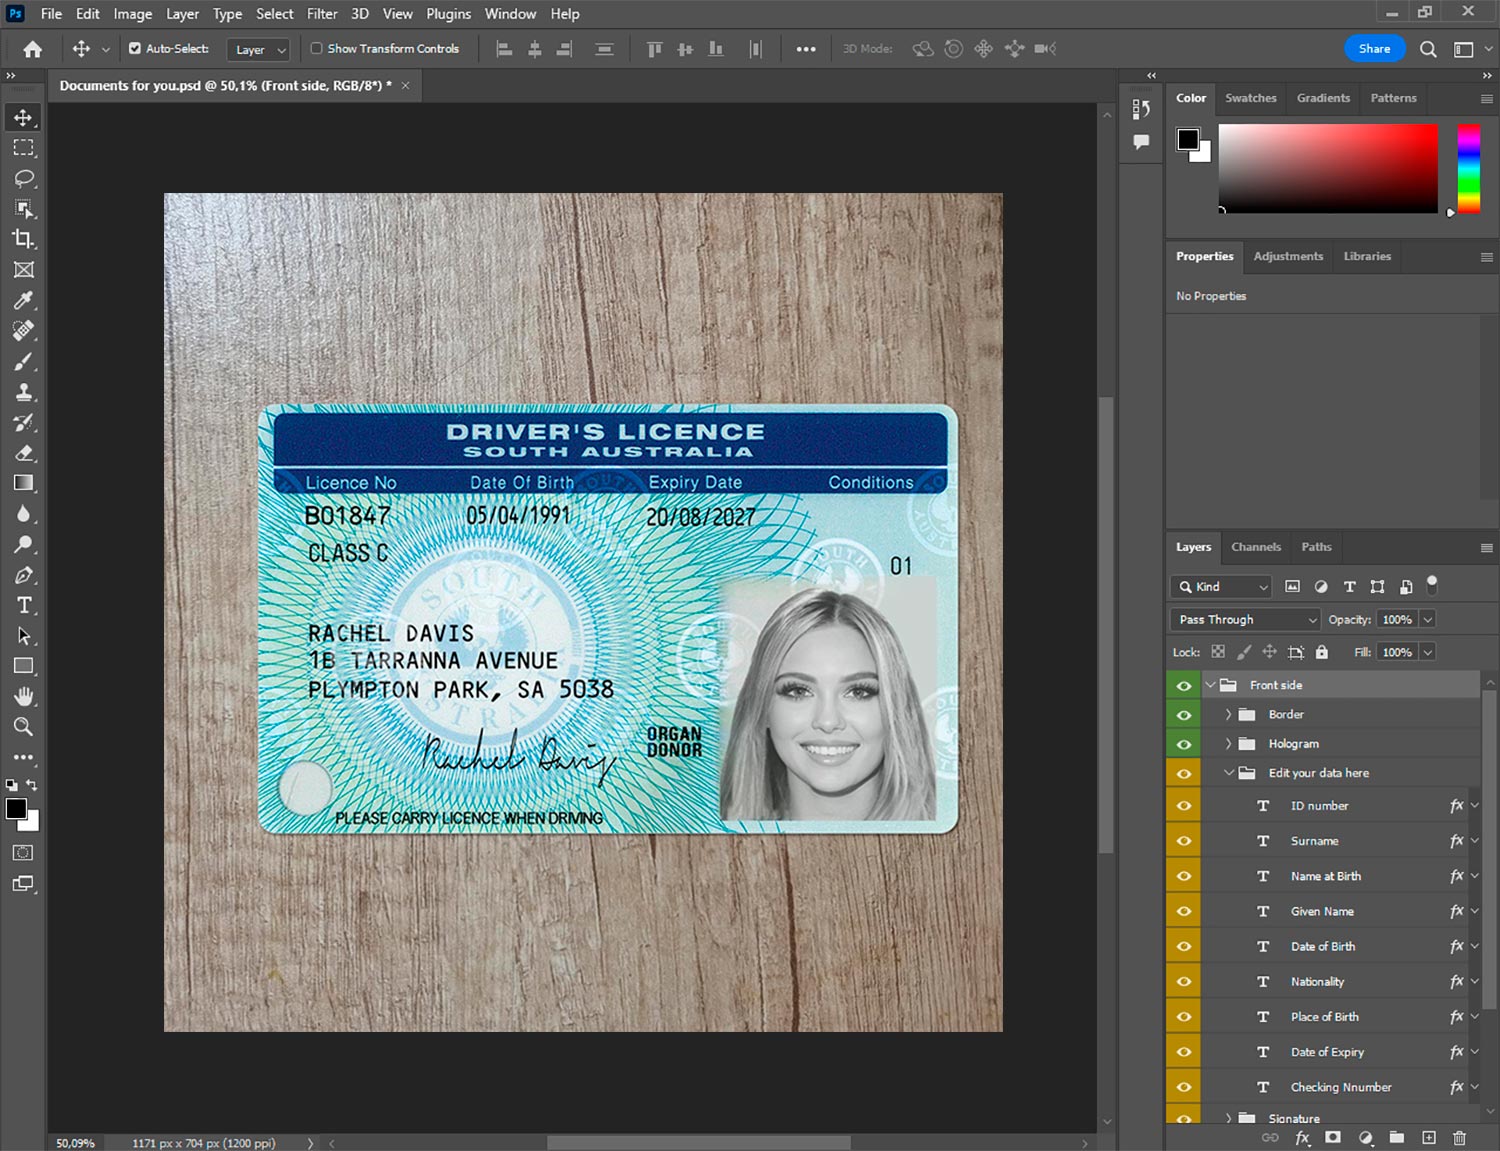Screen dimensions: 1500x1151
Task: Click the delete layer trash button
Action: (1459, 1138)
